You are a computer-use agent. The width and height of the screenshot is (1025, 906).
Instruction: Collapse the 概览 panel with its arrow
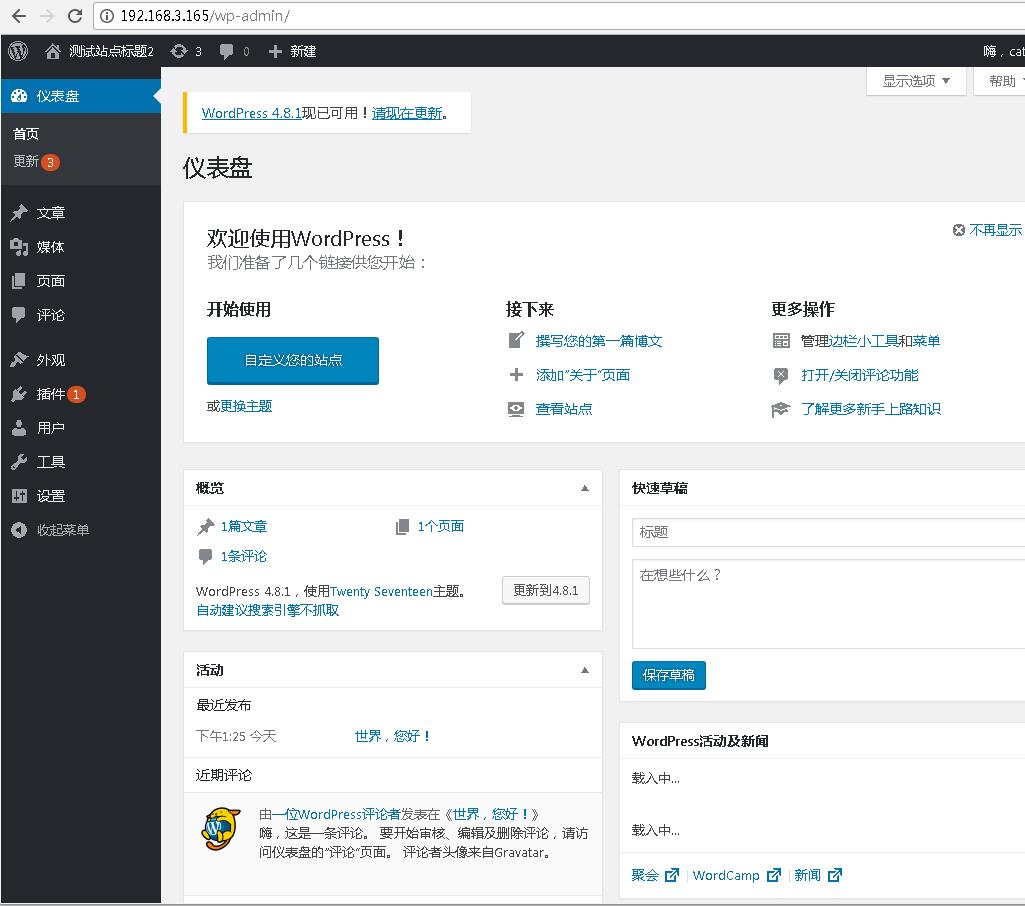tap(585, 488)
